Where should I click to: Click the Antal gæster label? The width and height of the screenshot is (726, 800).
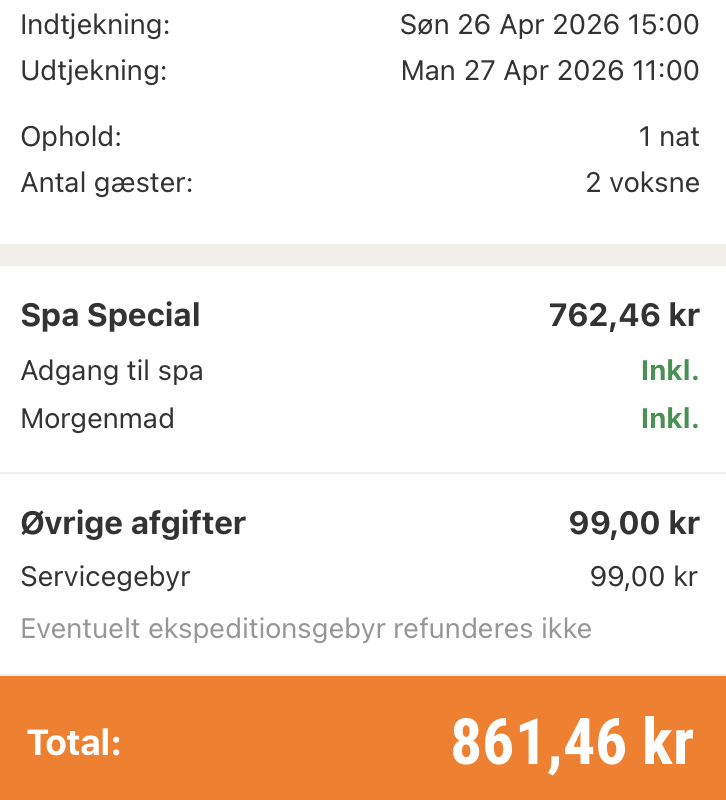(107, 183)
